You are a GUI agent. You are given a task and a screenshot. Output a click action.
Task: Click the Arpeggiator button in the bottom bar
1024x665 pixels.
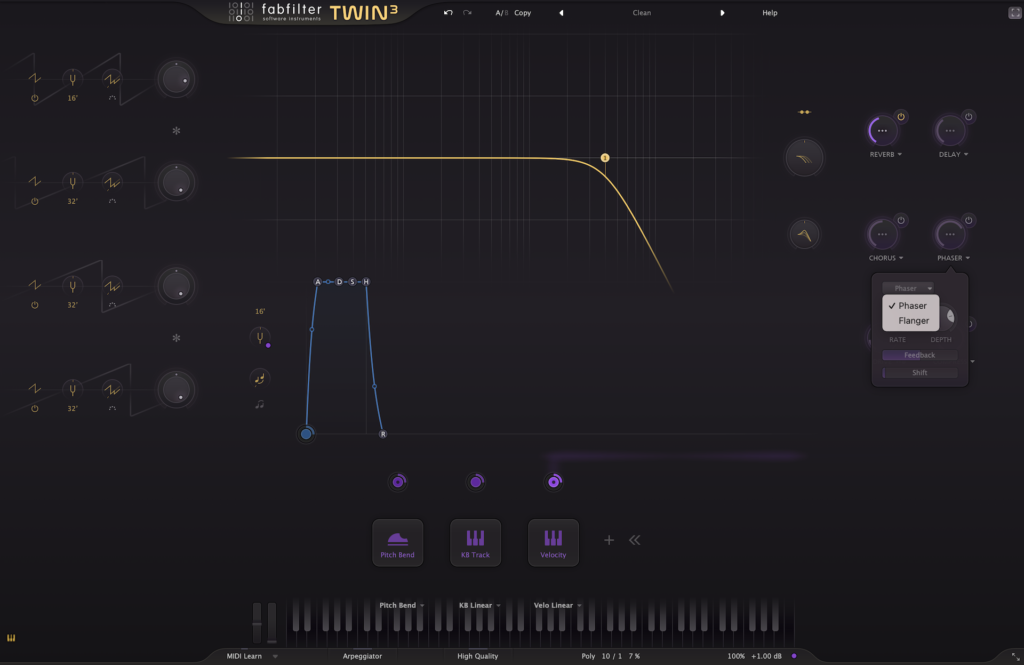362,656
